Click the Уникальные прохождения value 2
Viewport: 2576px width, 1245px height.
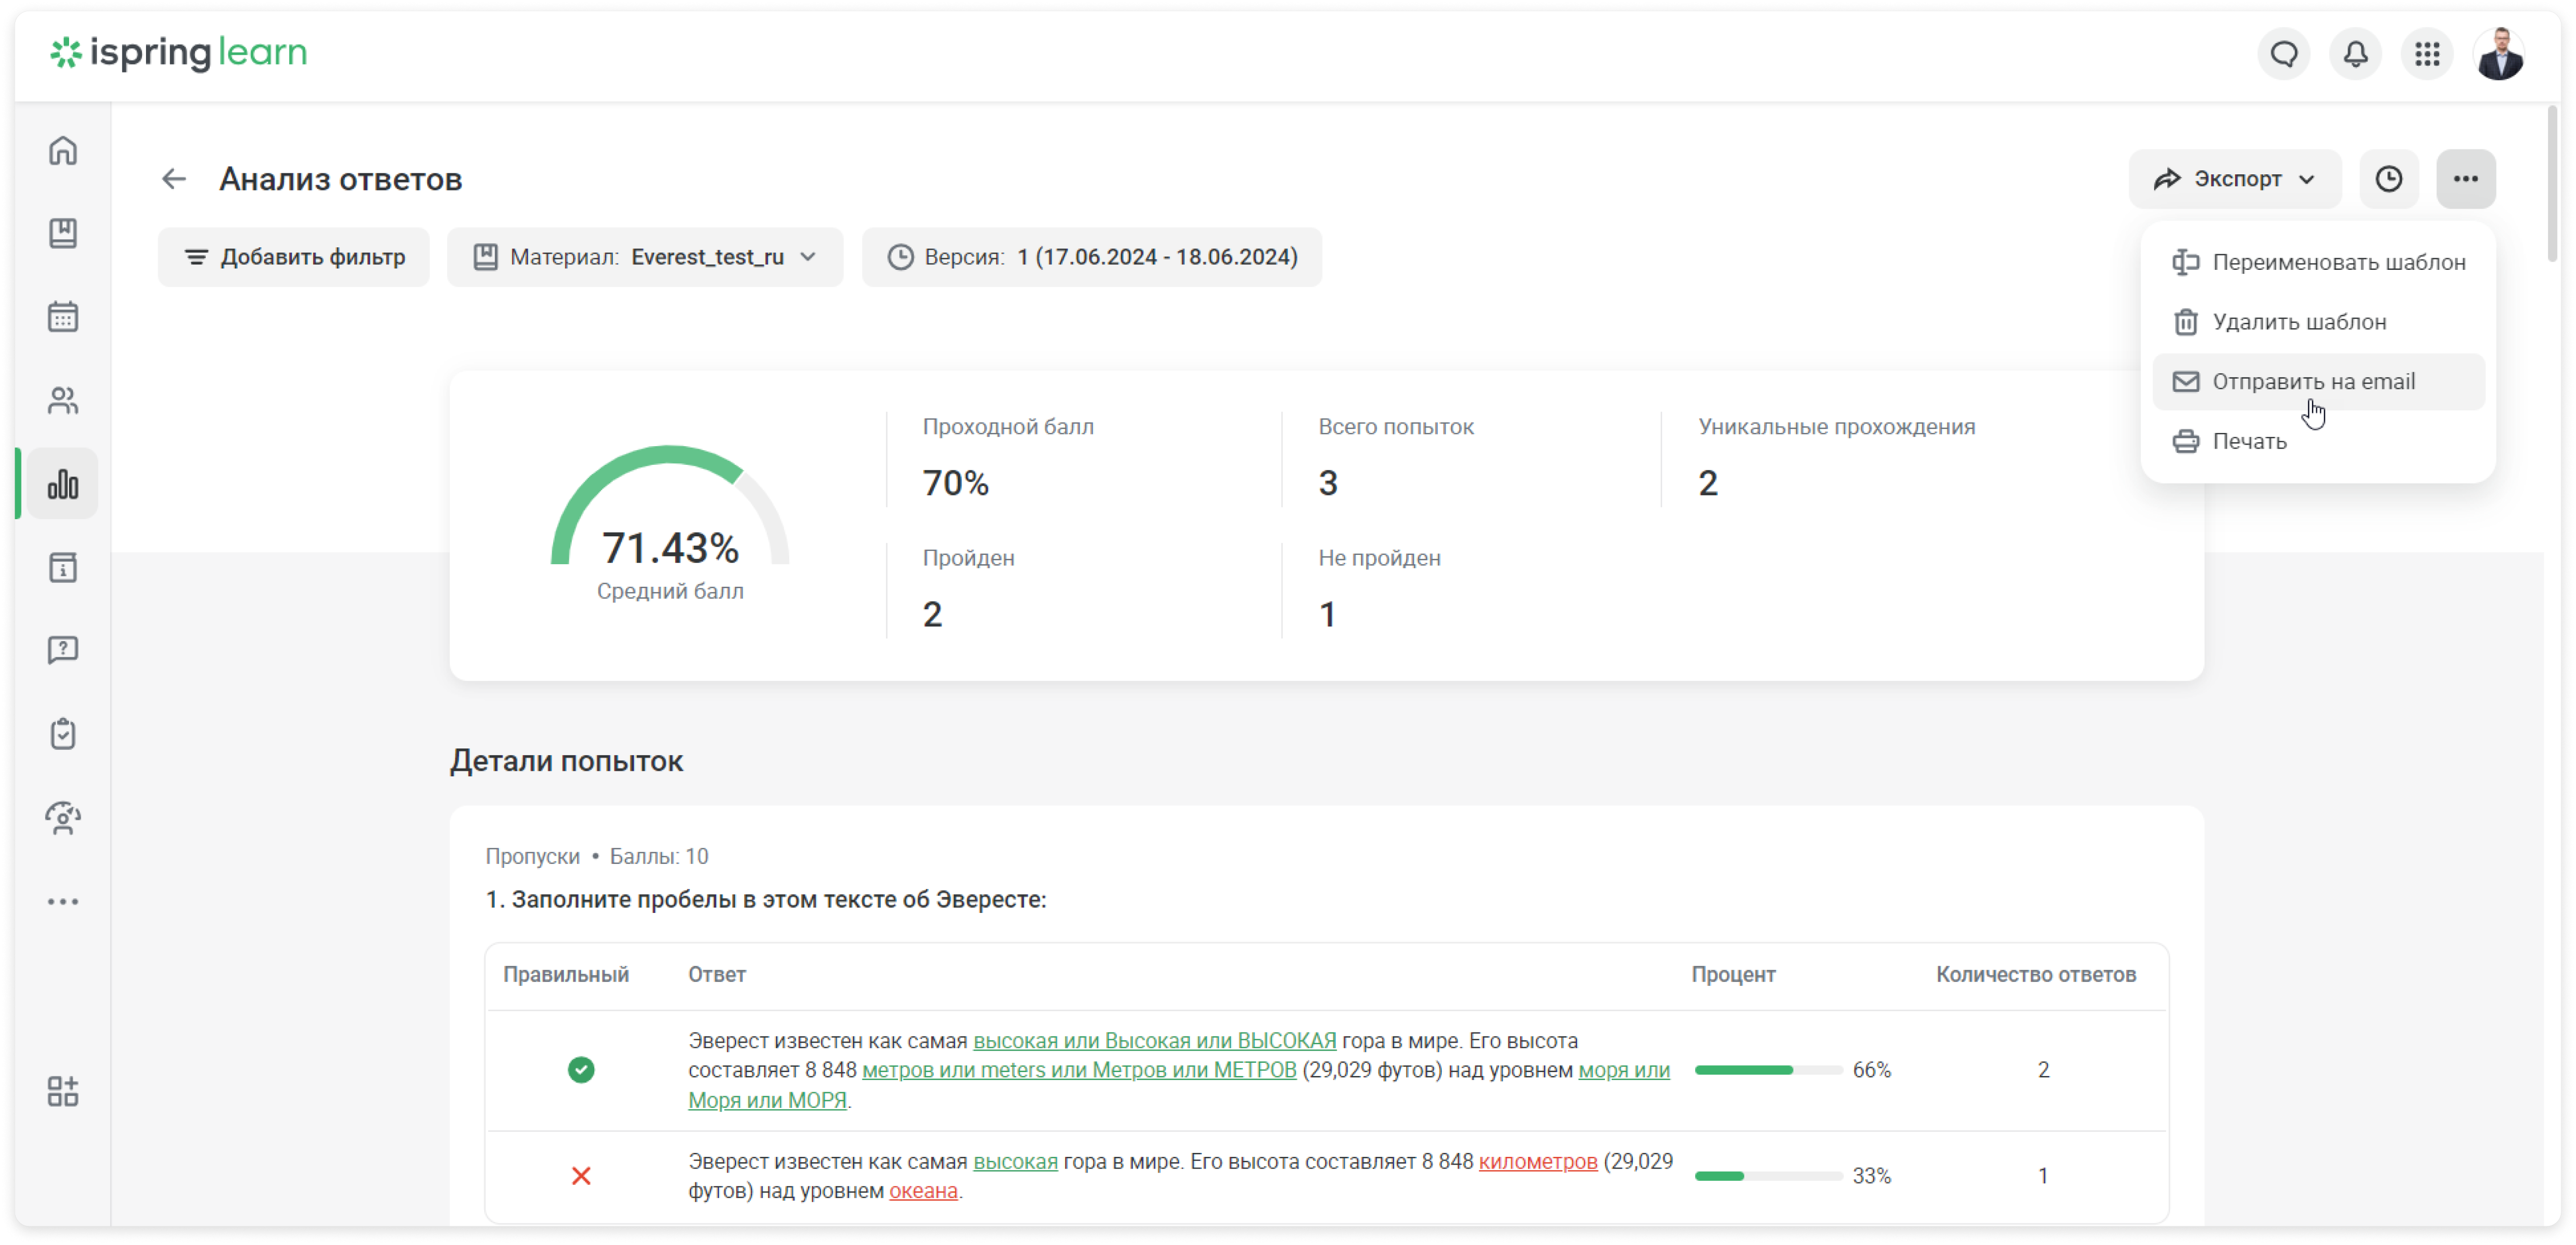tap(1708, 483)
